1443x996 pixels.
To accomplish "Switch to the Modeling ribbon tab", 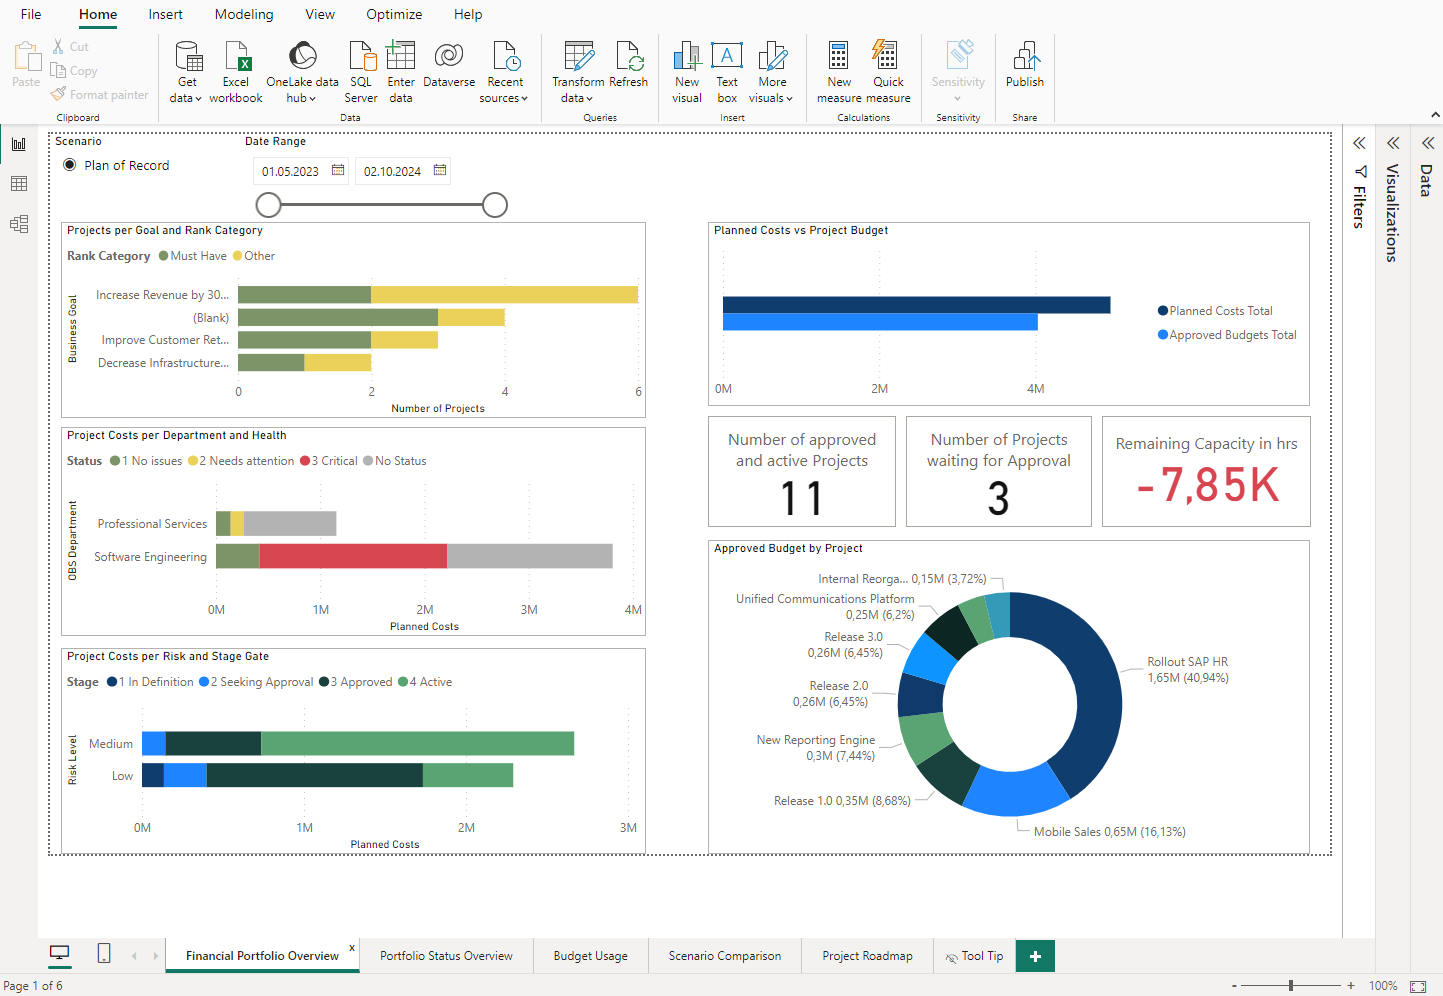I will [243, 14].
